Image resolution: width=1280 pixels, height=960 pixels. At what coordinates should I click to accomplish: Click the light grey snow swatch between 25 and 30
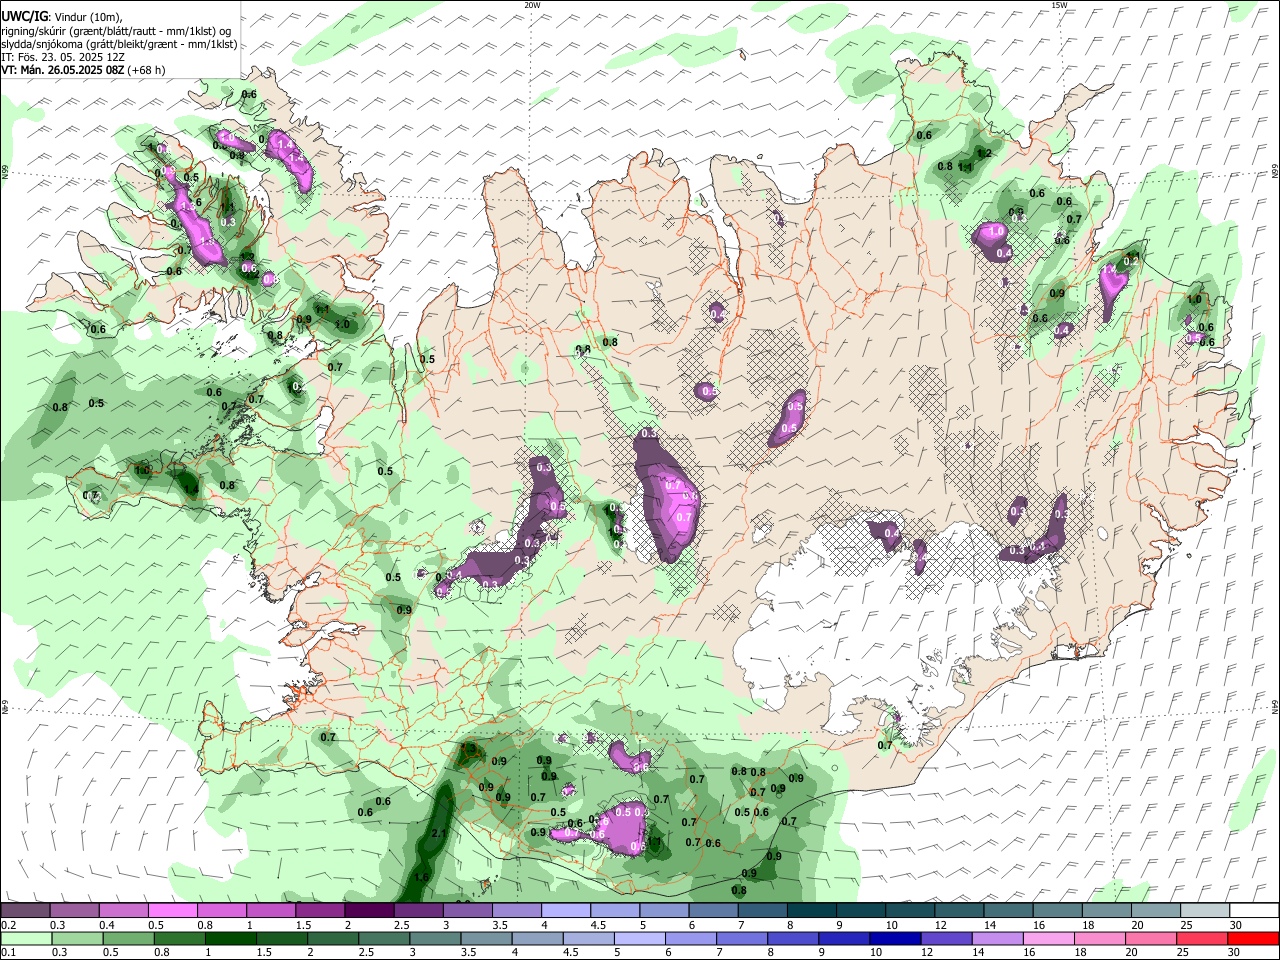[1205, 910]
